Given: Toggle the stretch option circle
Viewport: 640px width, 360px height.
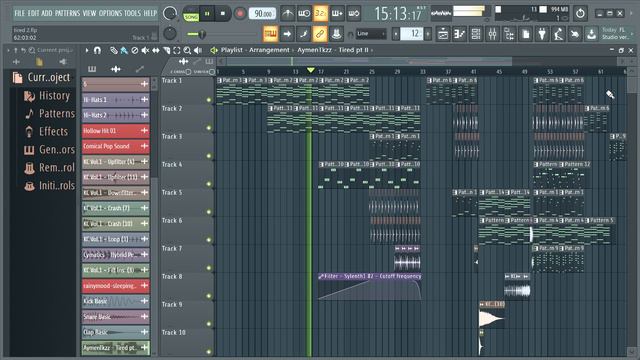Looking at the screenshot, I should (212, 72).
